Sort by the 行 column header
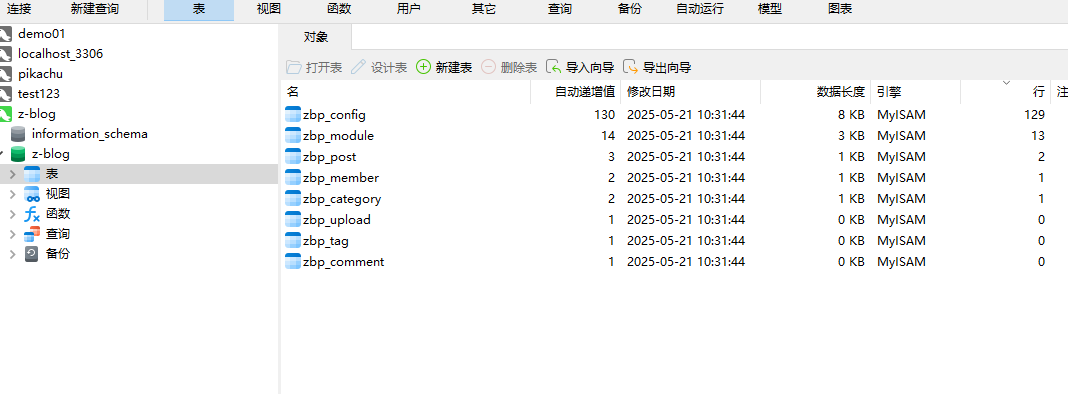Viewport: 1068px width, 394px height. click(x=1005, y=92)
